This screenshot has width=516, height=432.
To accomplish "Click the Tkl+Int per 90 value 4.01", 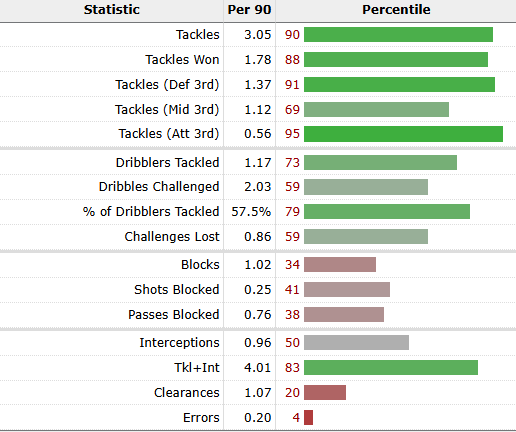I will coord(258,368).
